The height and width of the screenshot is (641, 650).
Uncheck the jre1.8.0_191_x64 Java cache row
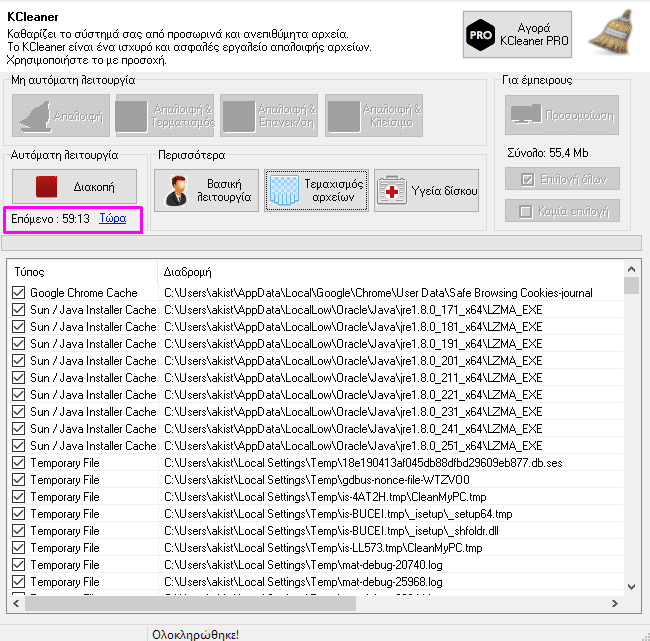18,344
